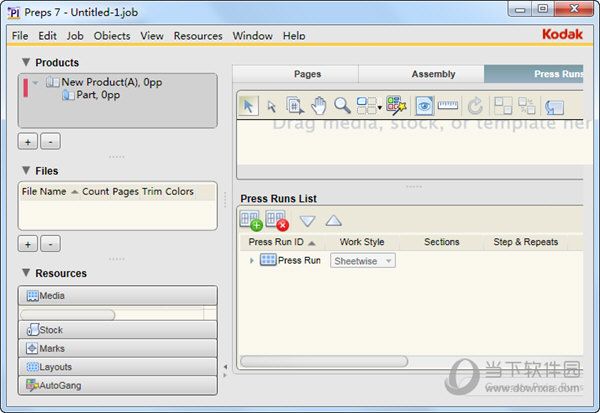Click the left panel collapse arrow

click(x=225, y=367)
